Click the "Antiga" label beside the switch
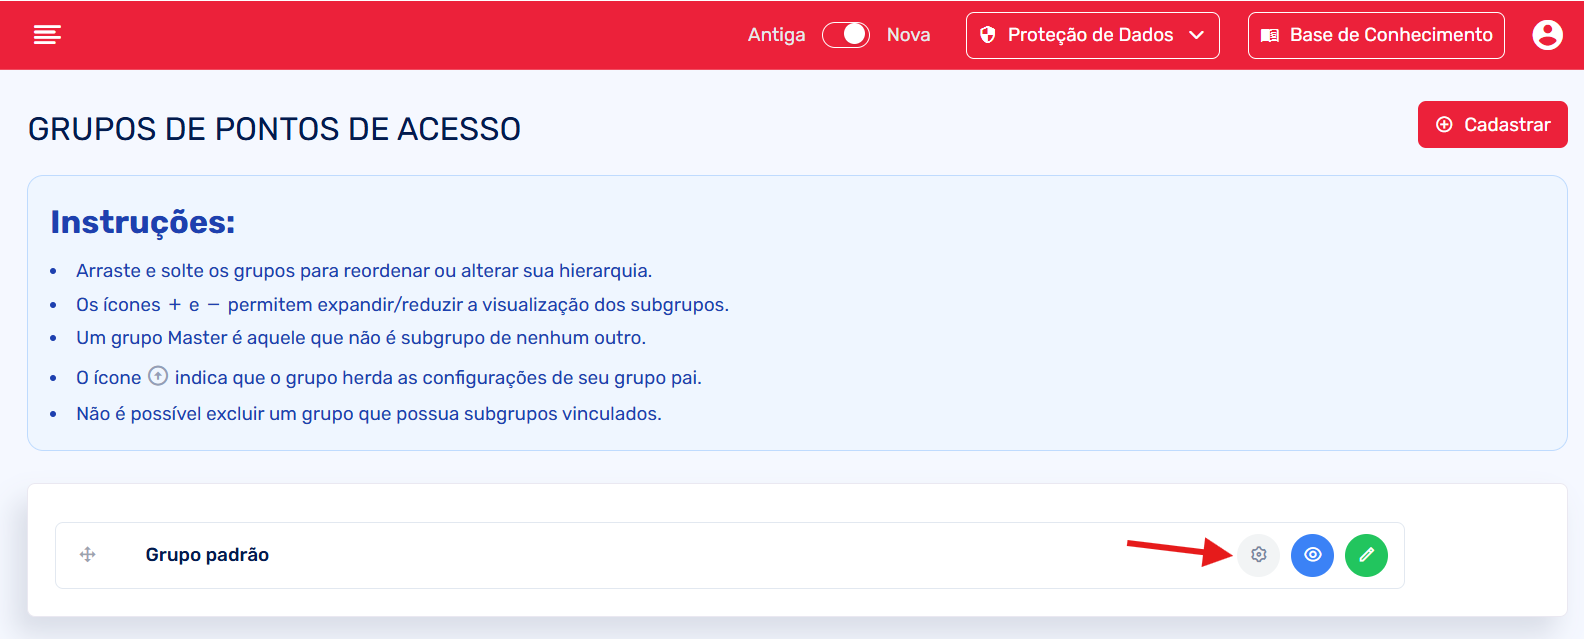Viewport: 1584px width, 639px height. pyautogui.click(x=776, y=35)
